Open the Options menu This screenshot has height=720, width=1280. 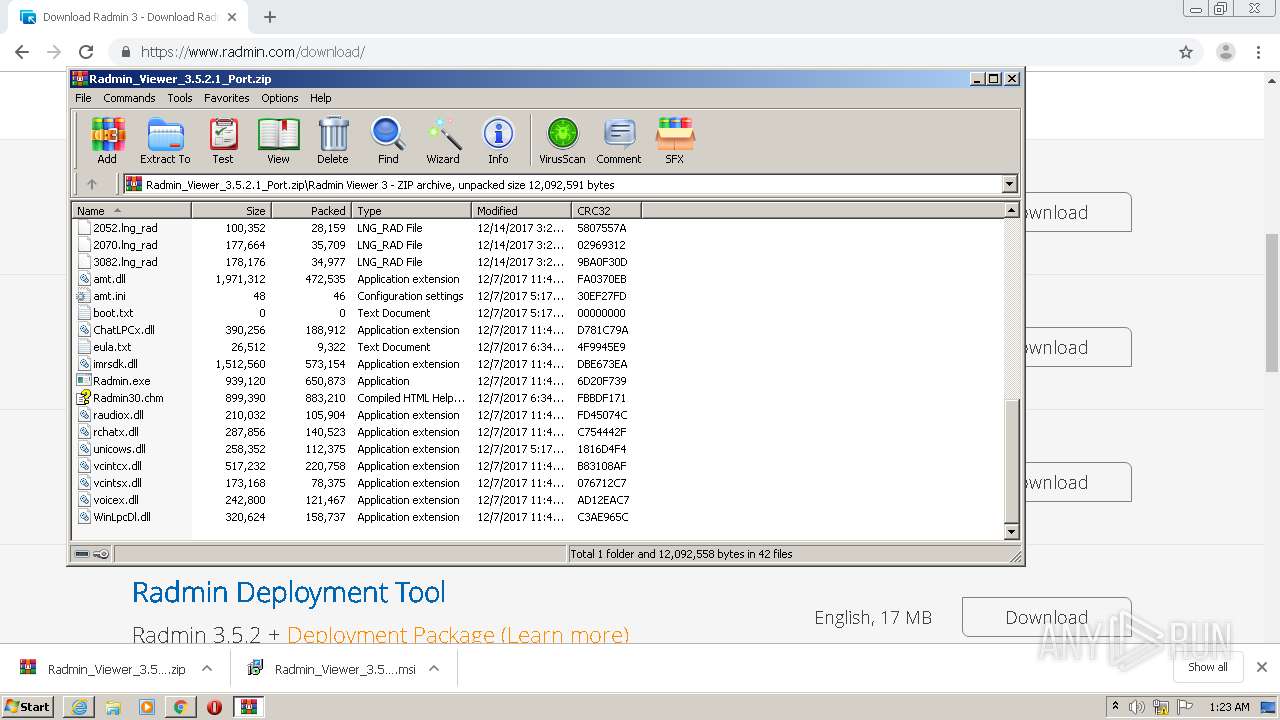[x=280, y=98]
